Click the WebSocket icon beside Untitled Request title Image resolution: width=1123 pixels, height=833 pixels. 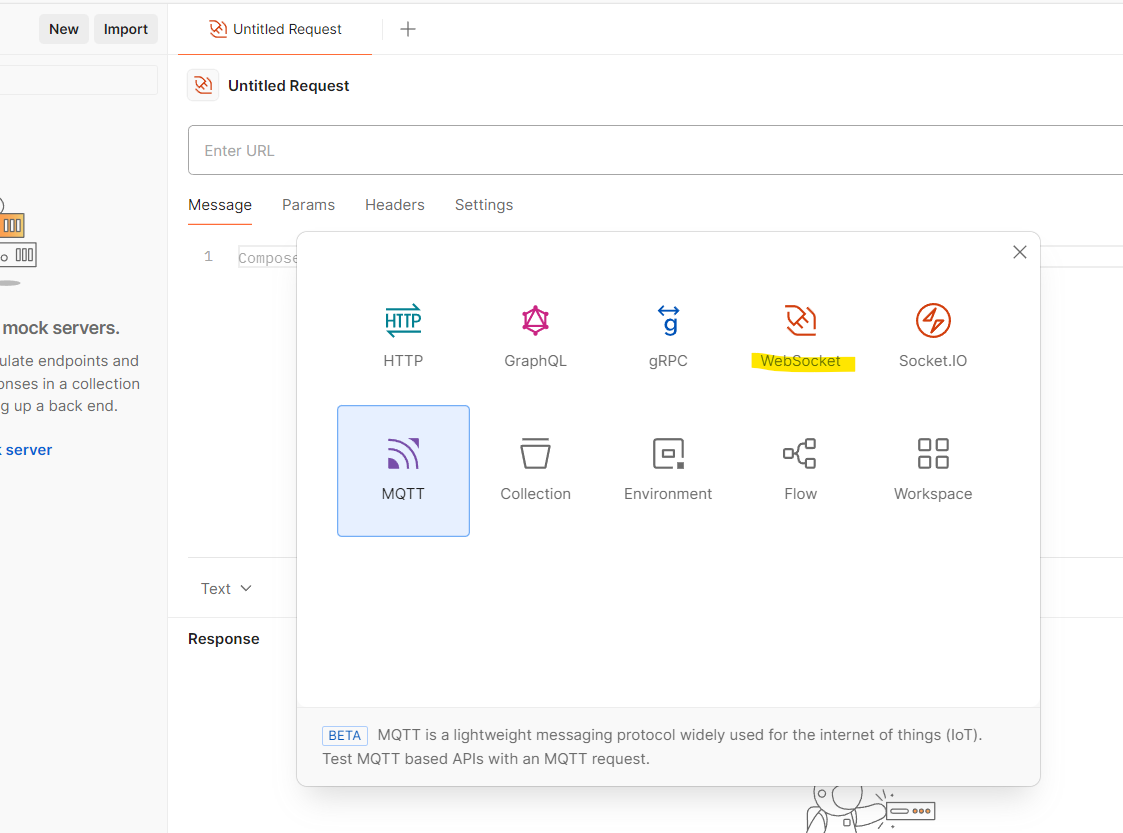[203, 85]
